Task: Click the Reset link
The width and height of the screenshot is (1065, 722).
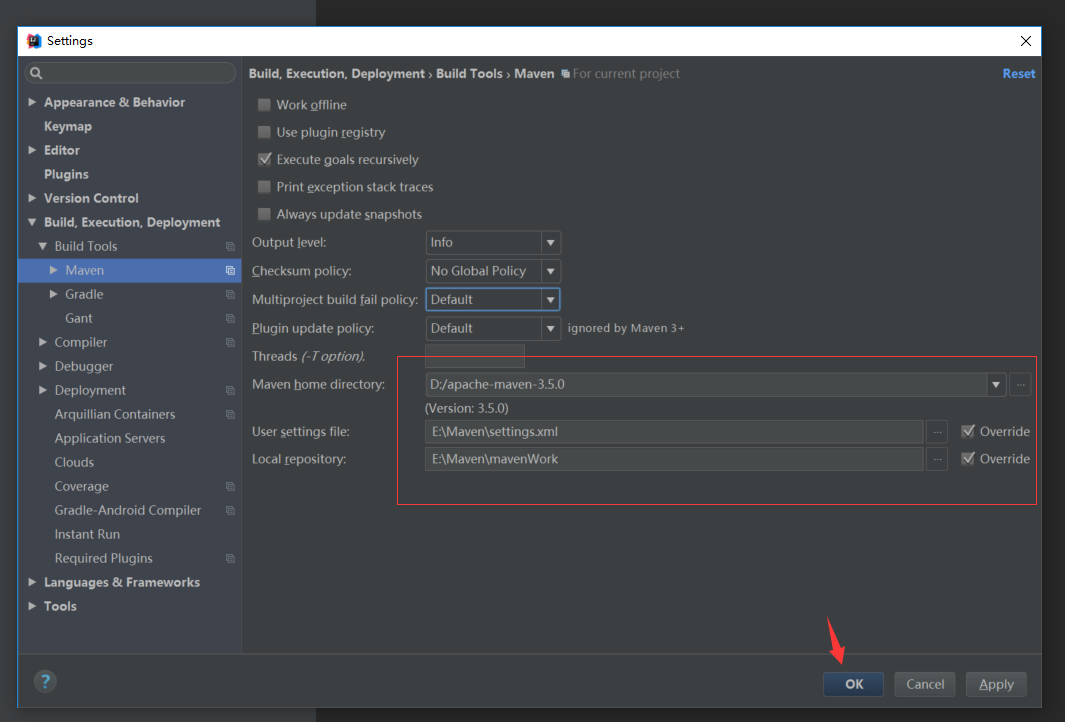Action: pyautogui.click(x=1019, y=73)
